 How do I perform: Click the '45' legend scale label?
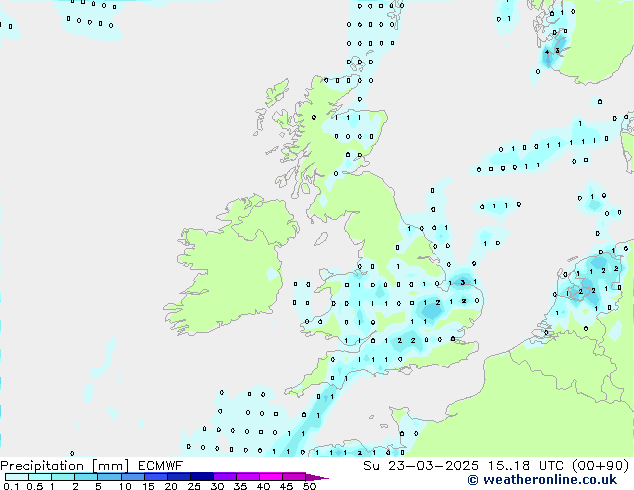(x=286, y=486)
